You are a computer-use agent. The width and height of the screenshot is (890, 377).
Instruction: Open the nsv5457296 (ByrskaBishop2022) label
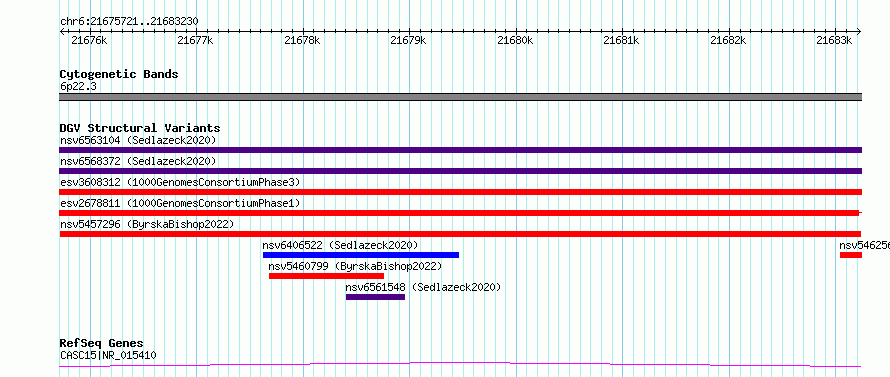point(147,224)
